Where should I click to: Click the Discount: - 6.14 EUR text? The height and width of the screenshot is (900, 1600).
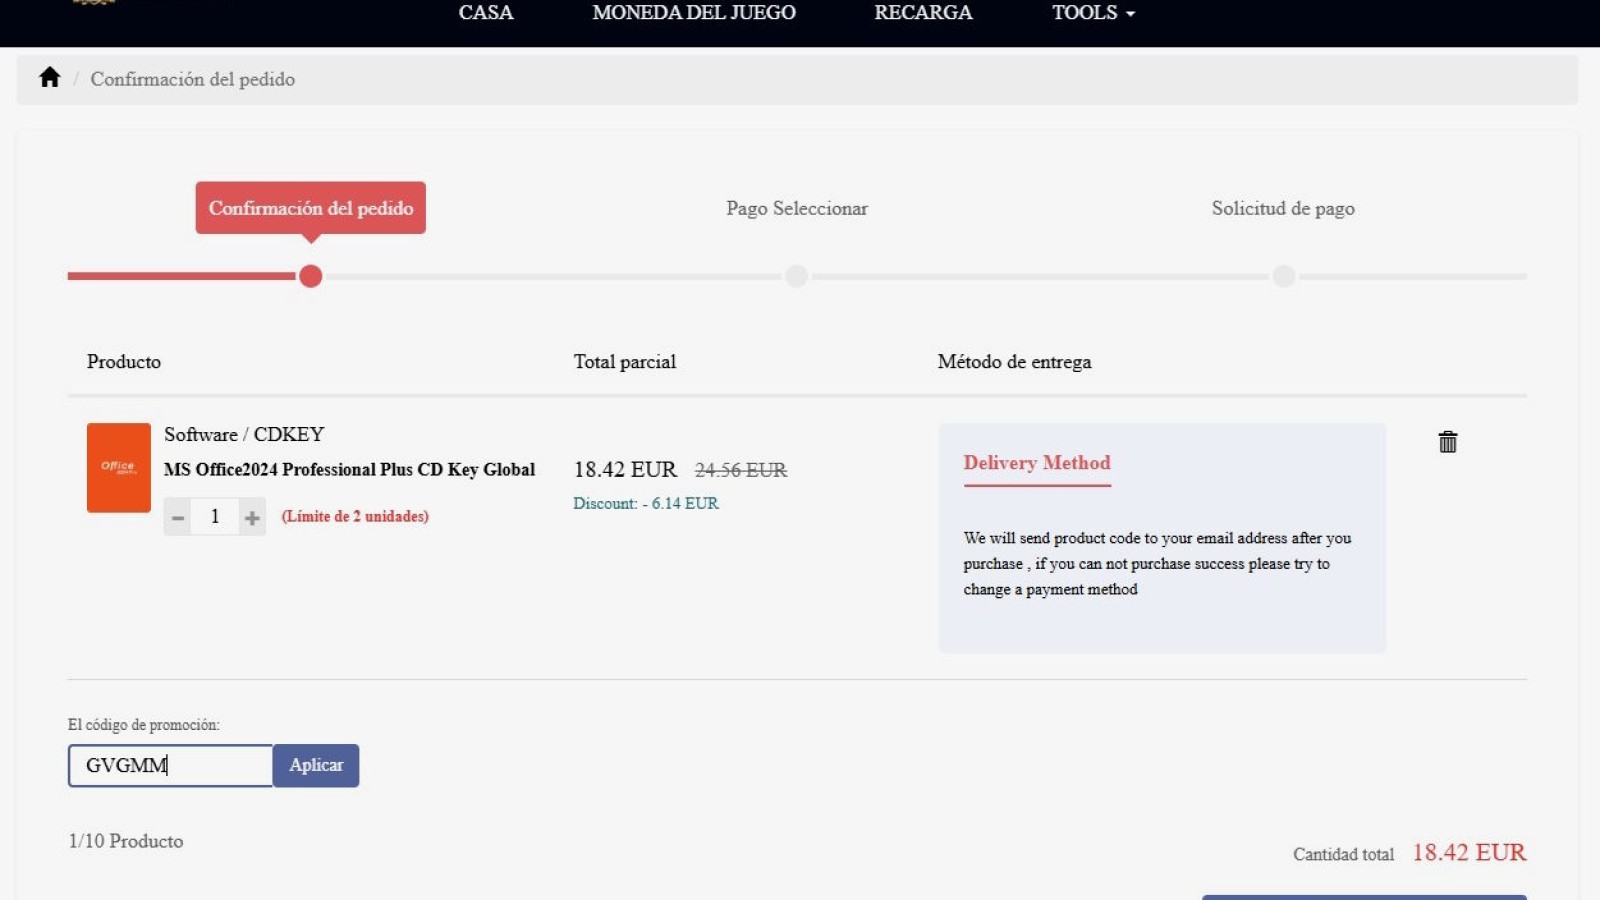pyautogui.click(x=646, y=503)
